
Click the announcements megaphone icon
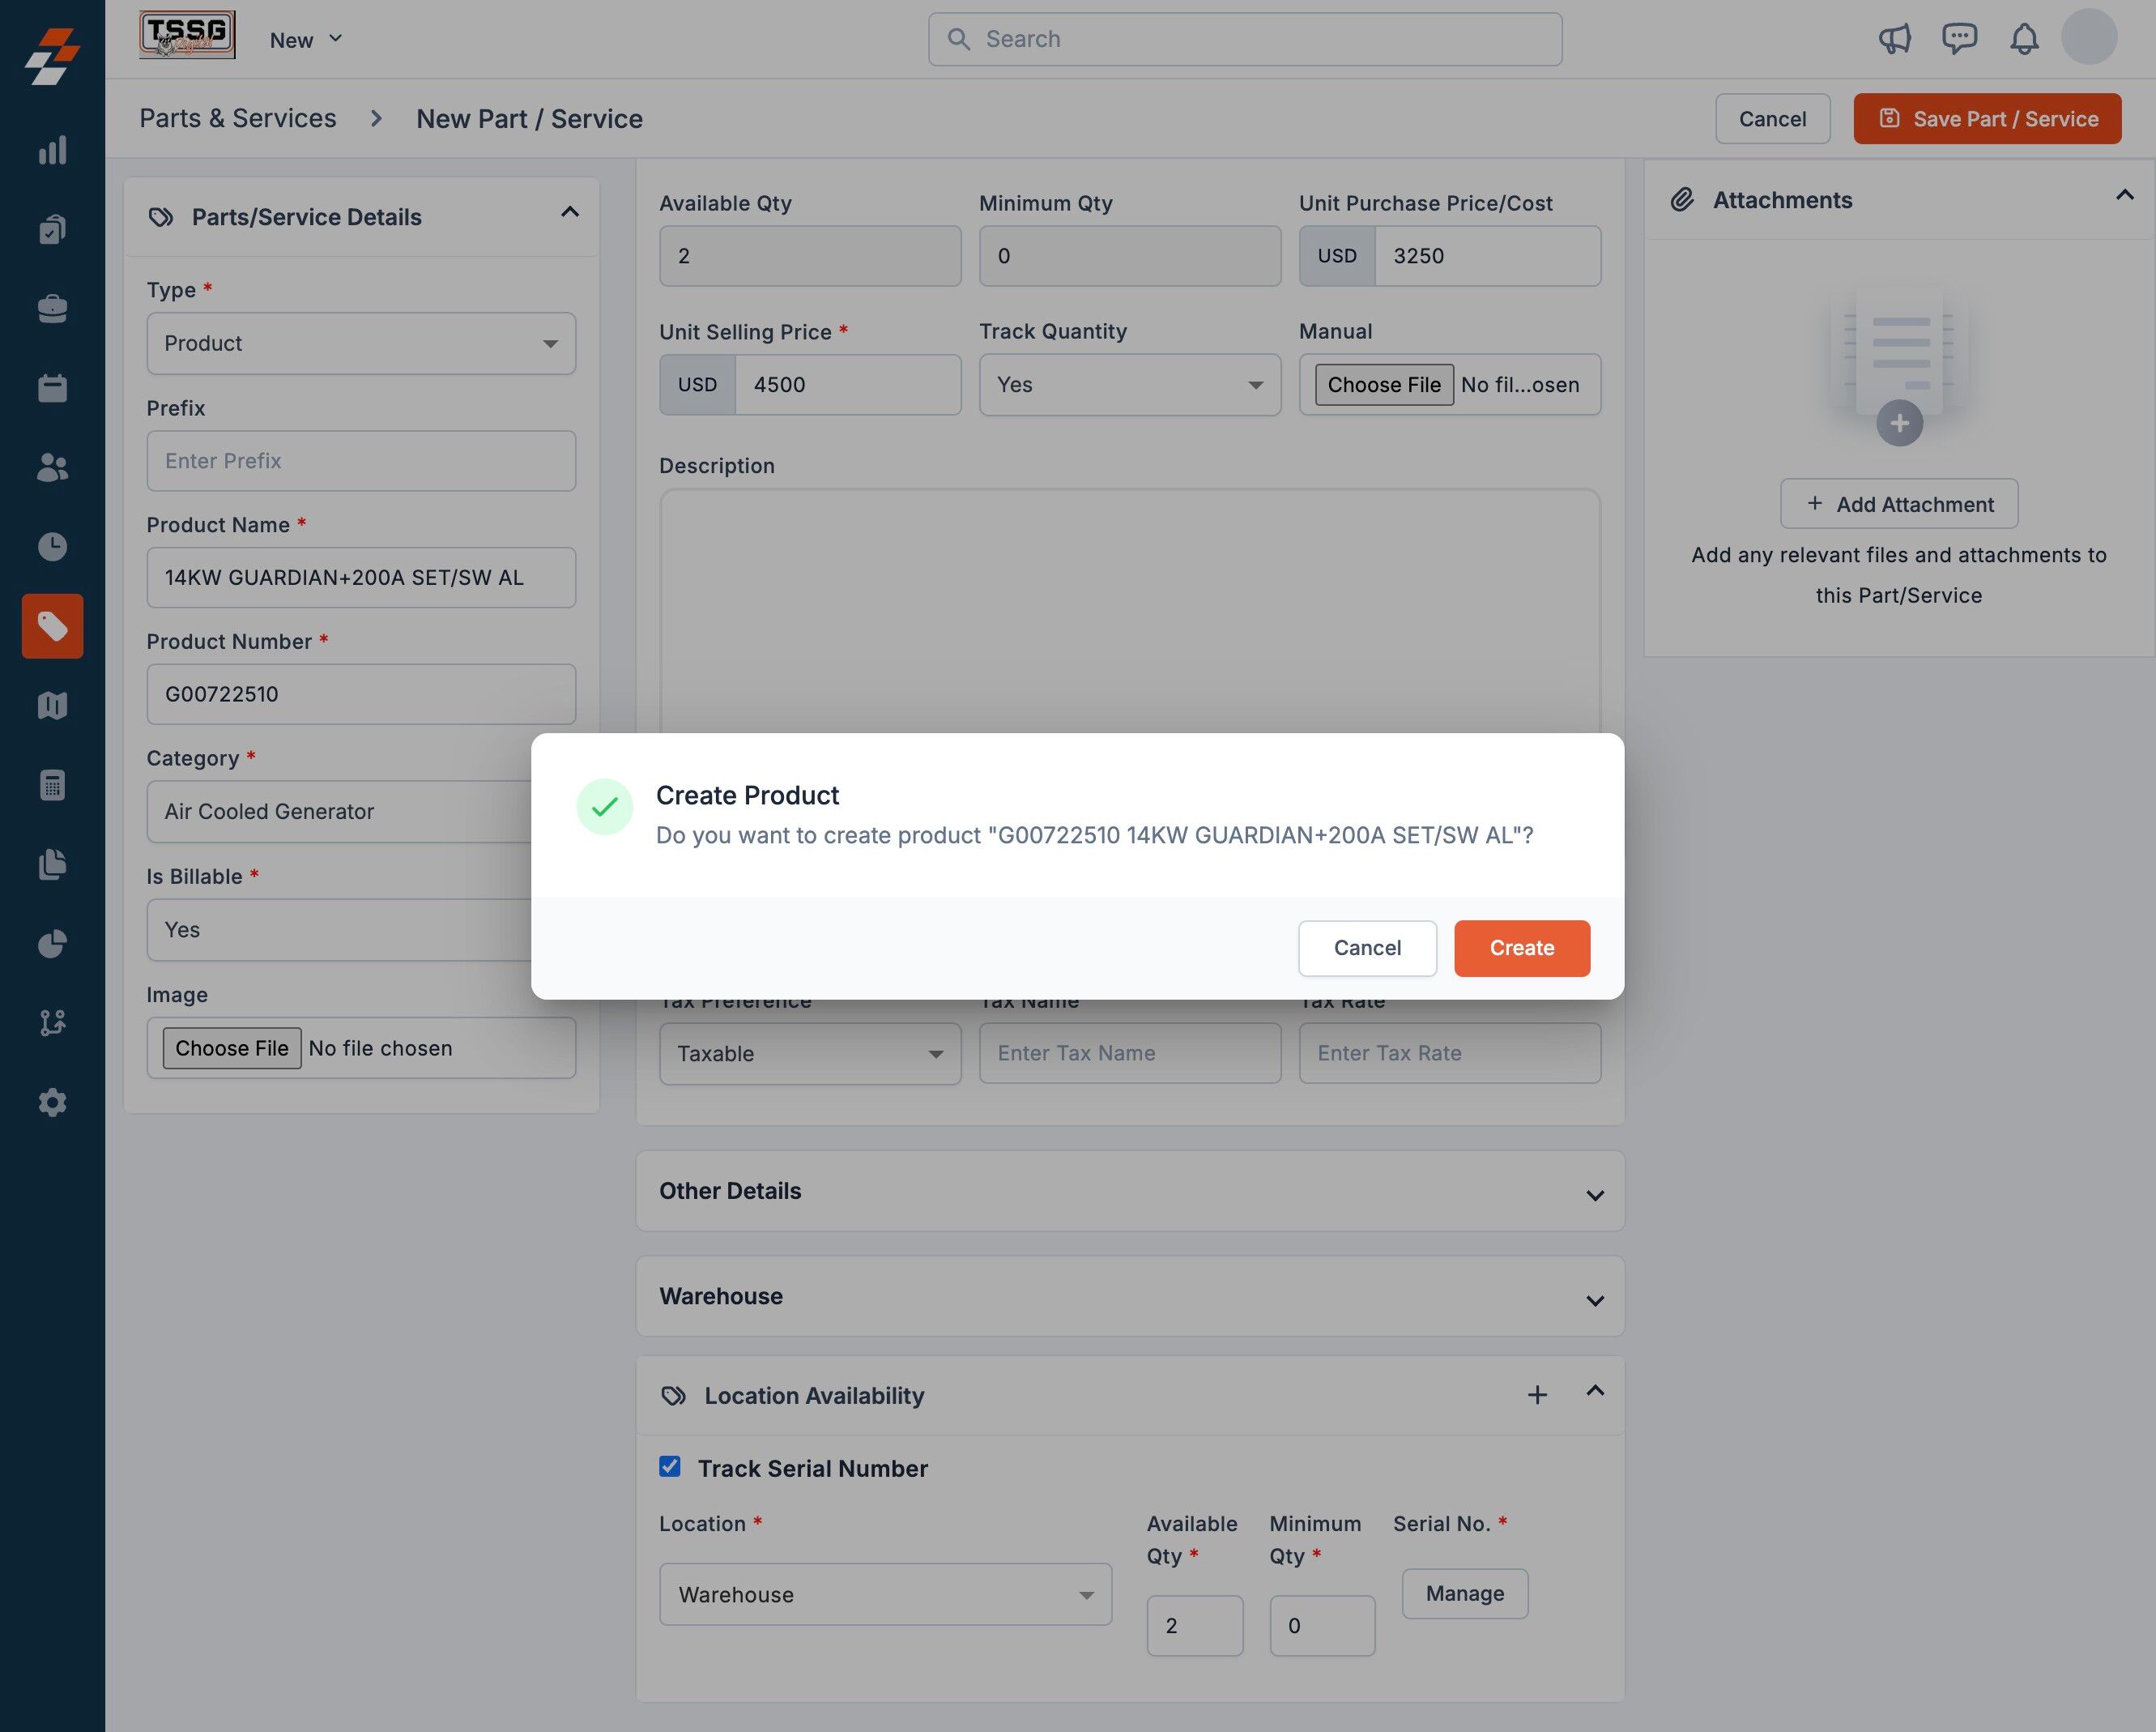point(1894,39)
